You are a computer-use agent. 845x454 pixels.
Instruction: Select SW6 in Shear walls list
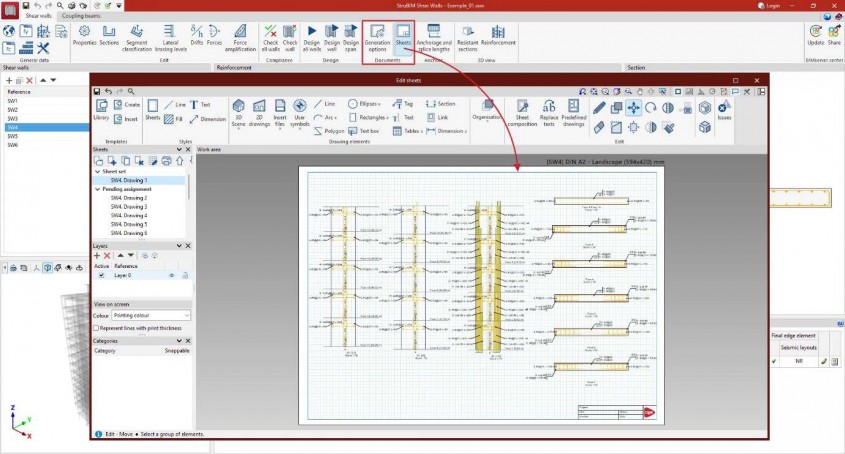pyautogui.click(x=12, y=145)
